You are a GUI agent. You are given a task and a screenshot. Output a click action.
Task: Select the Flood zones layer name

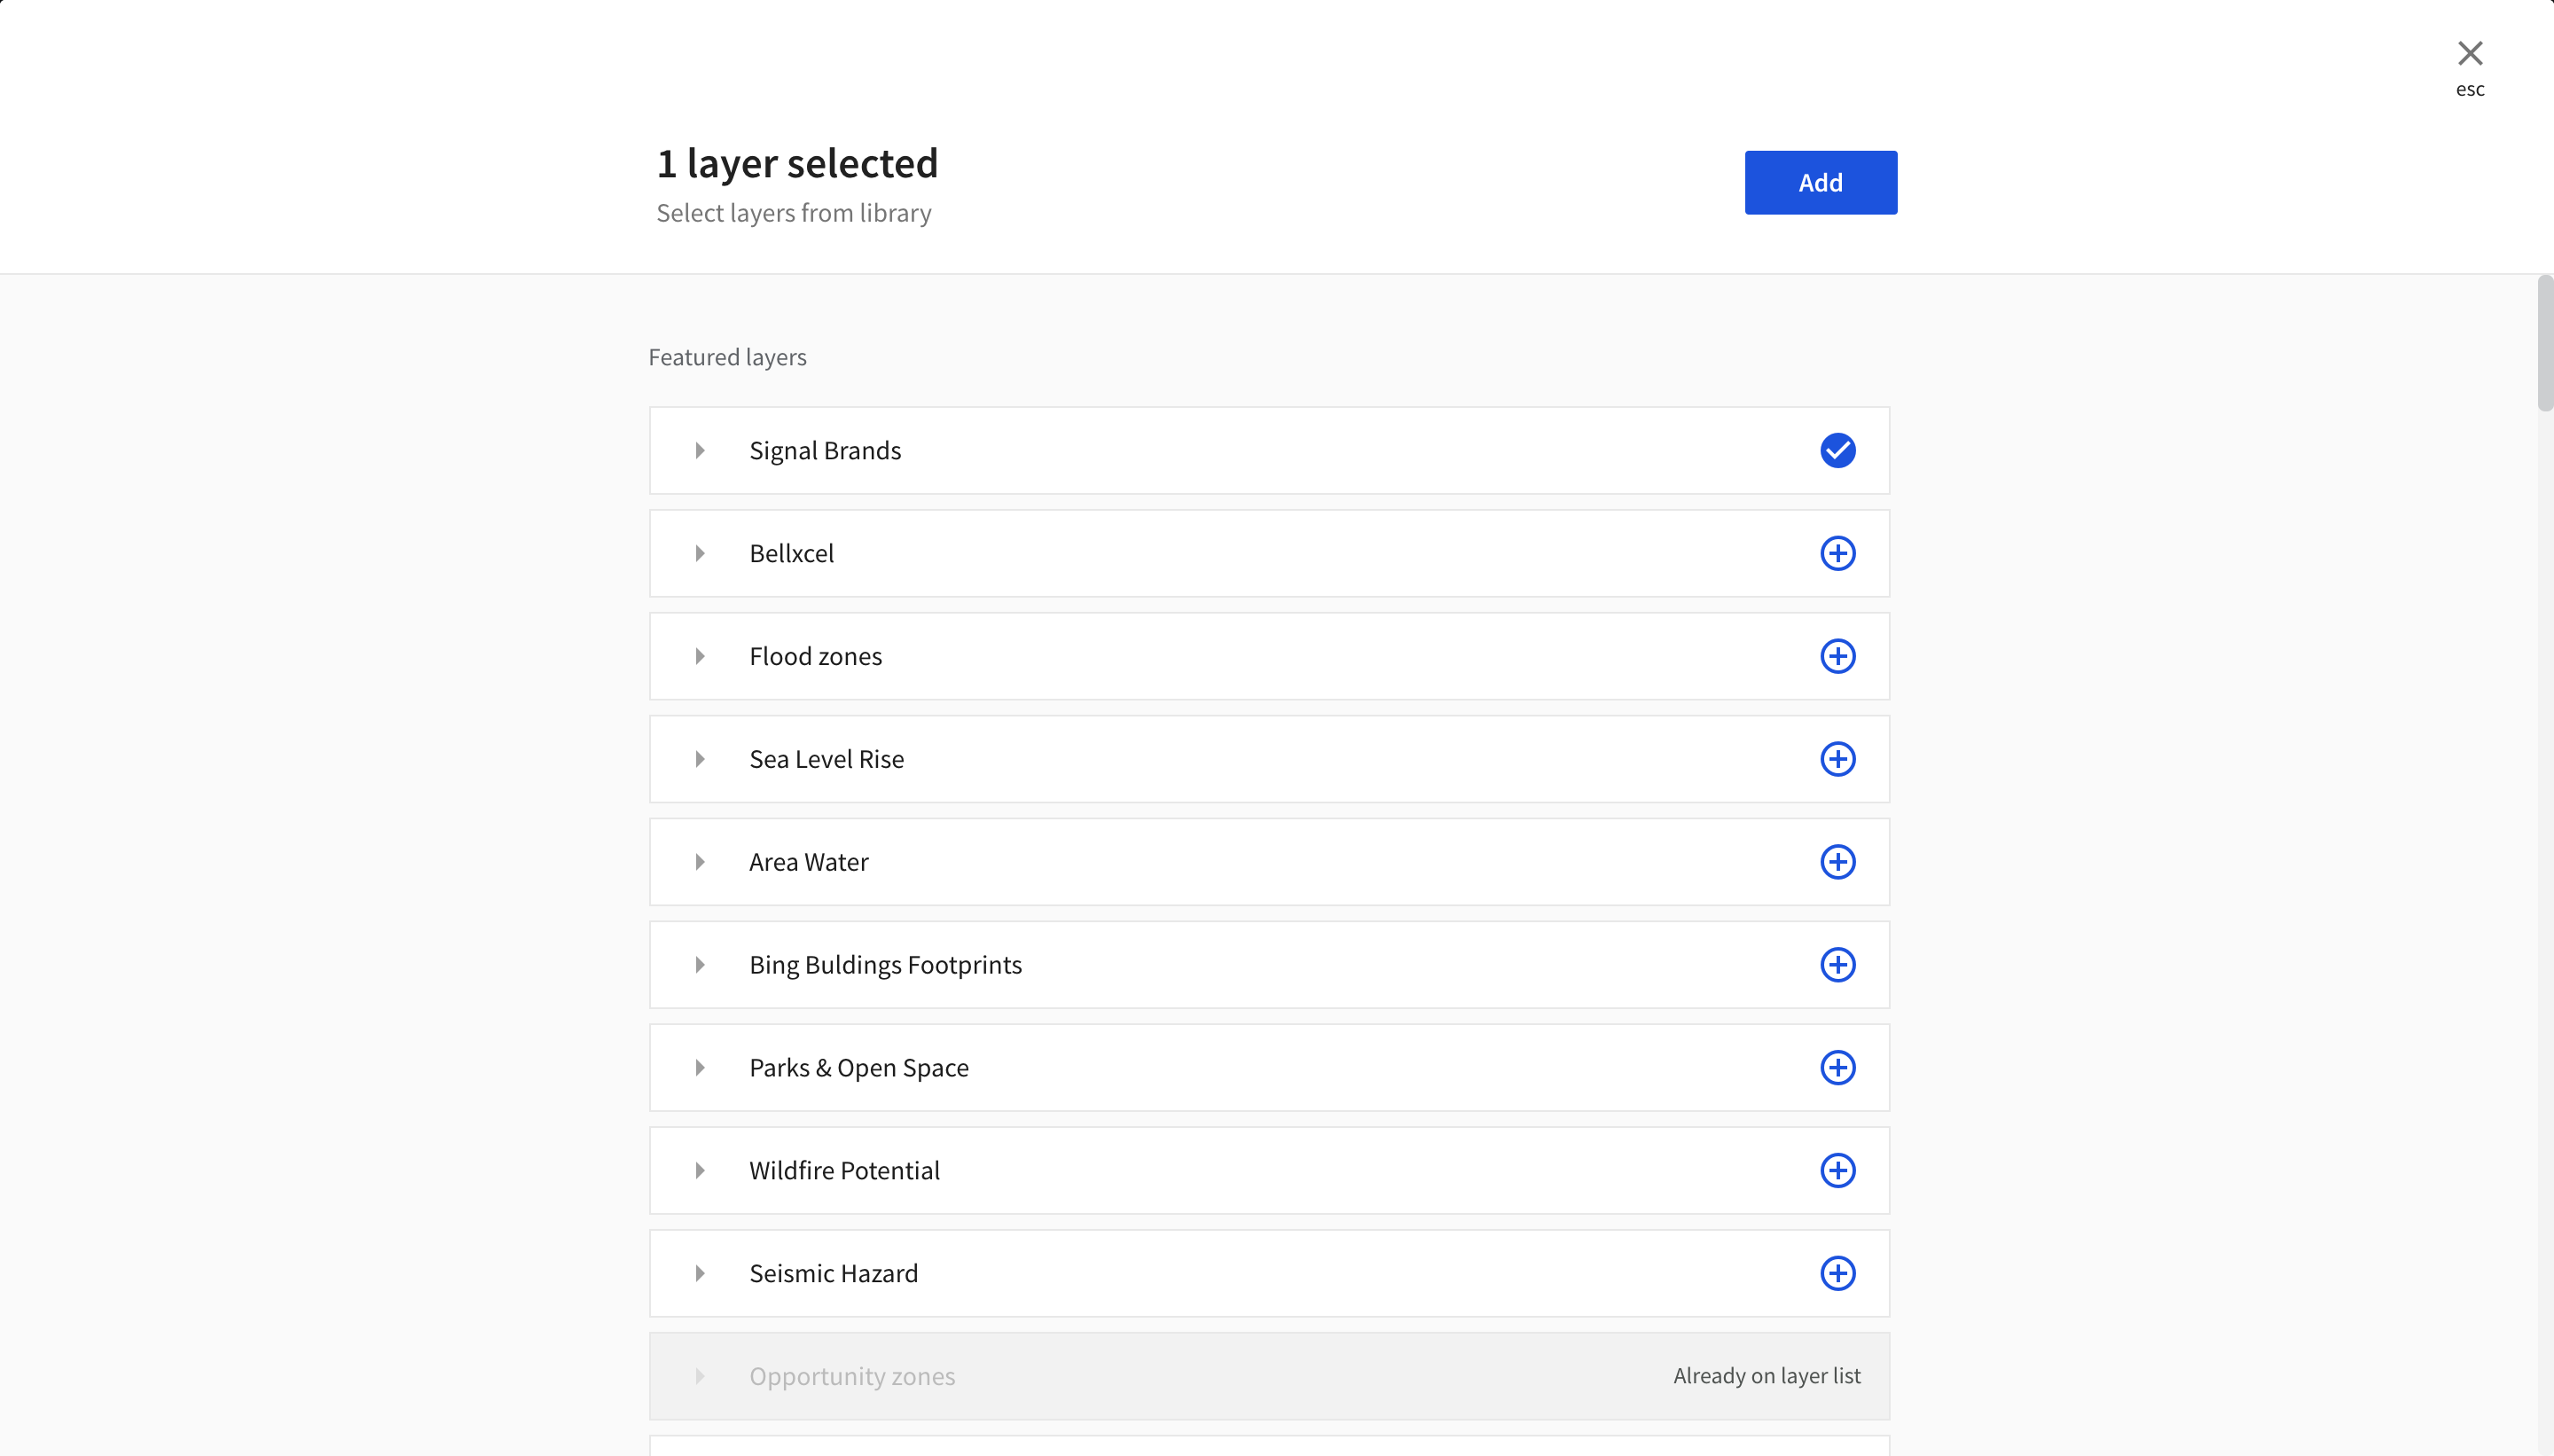(815, 656)
